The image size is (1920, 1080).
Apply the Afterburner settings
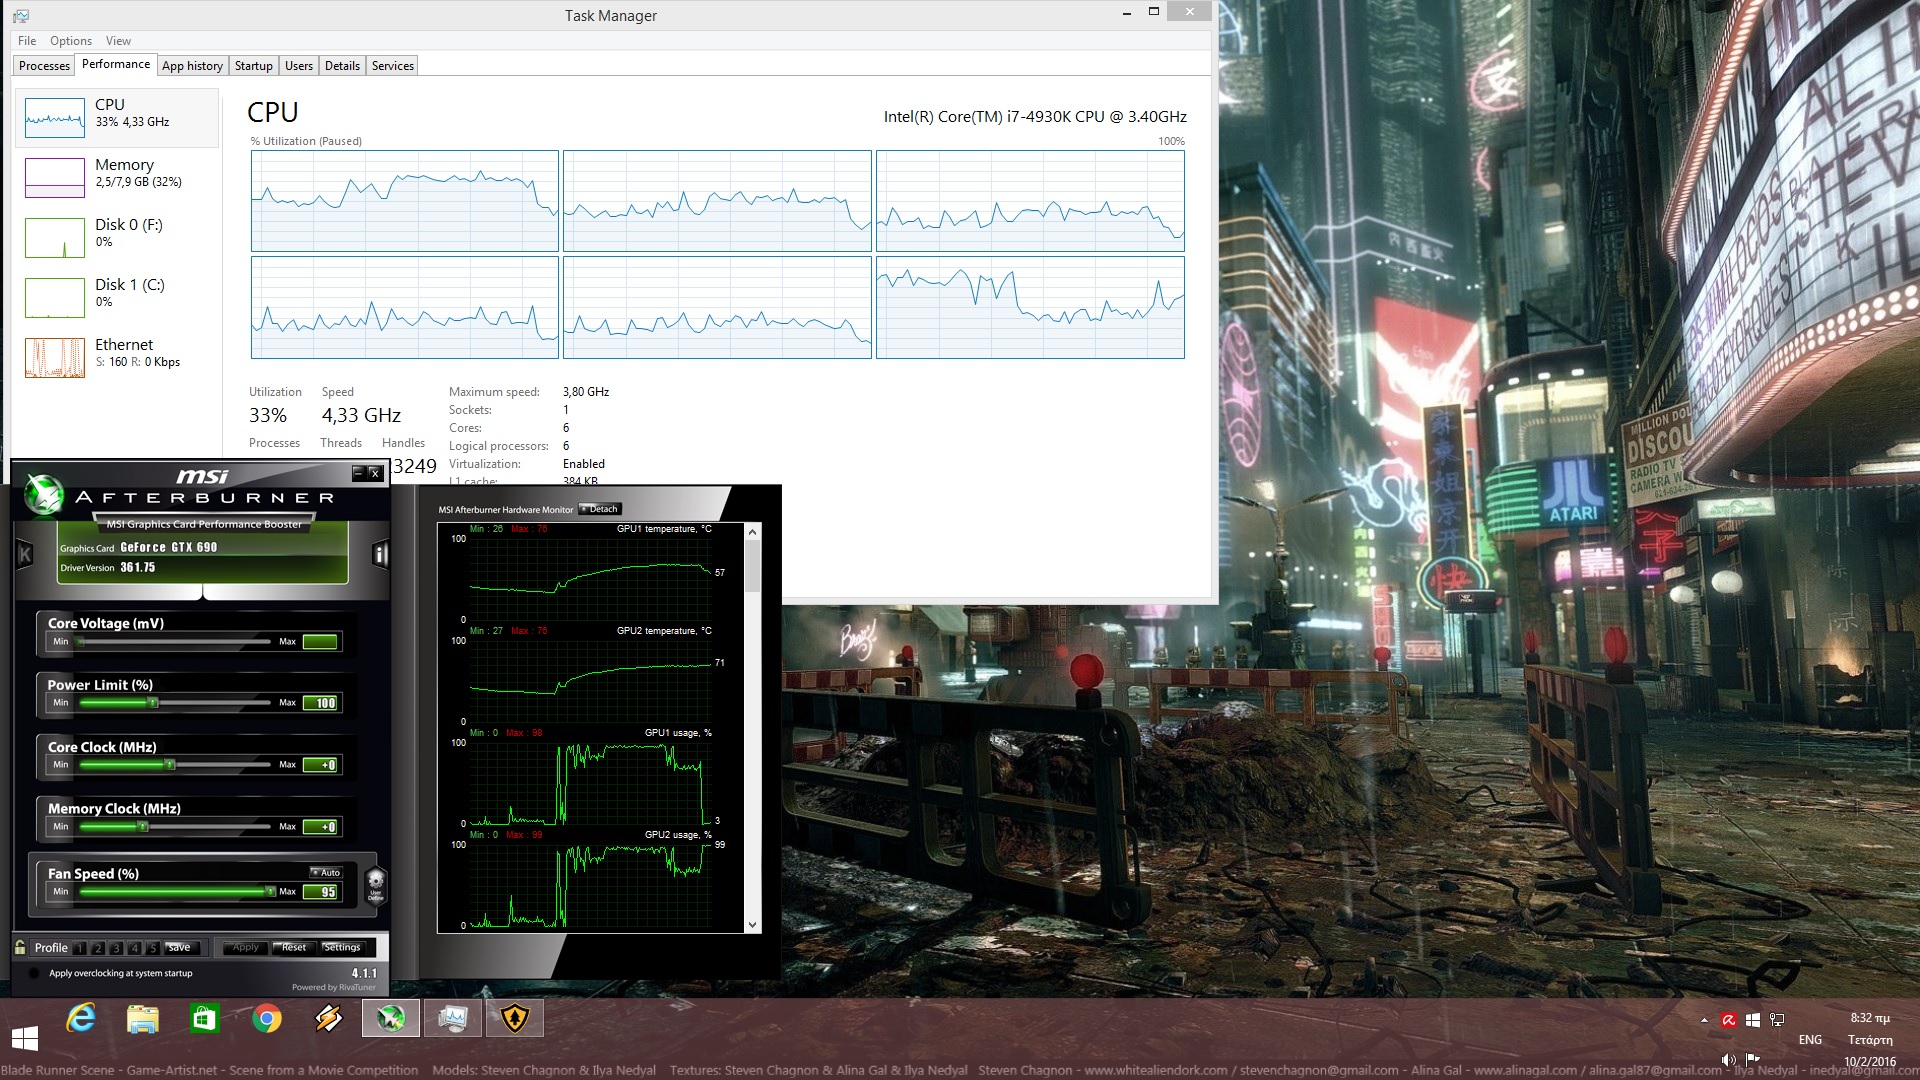[x=245, y=947]
